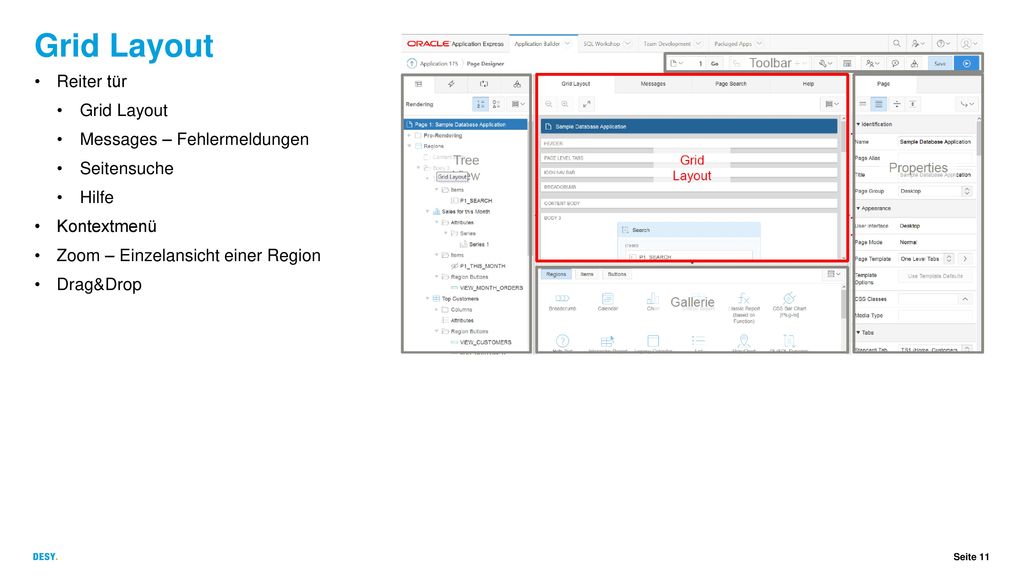
Task: Click the chevron button beside CSS Classes
Action: pyautogui.click(x=965, y=299)
